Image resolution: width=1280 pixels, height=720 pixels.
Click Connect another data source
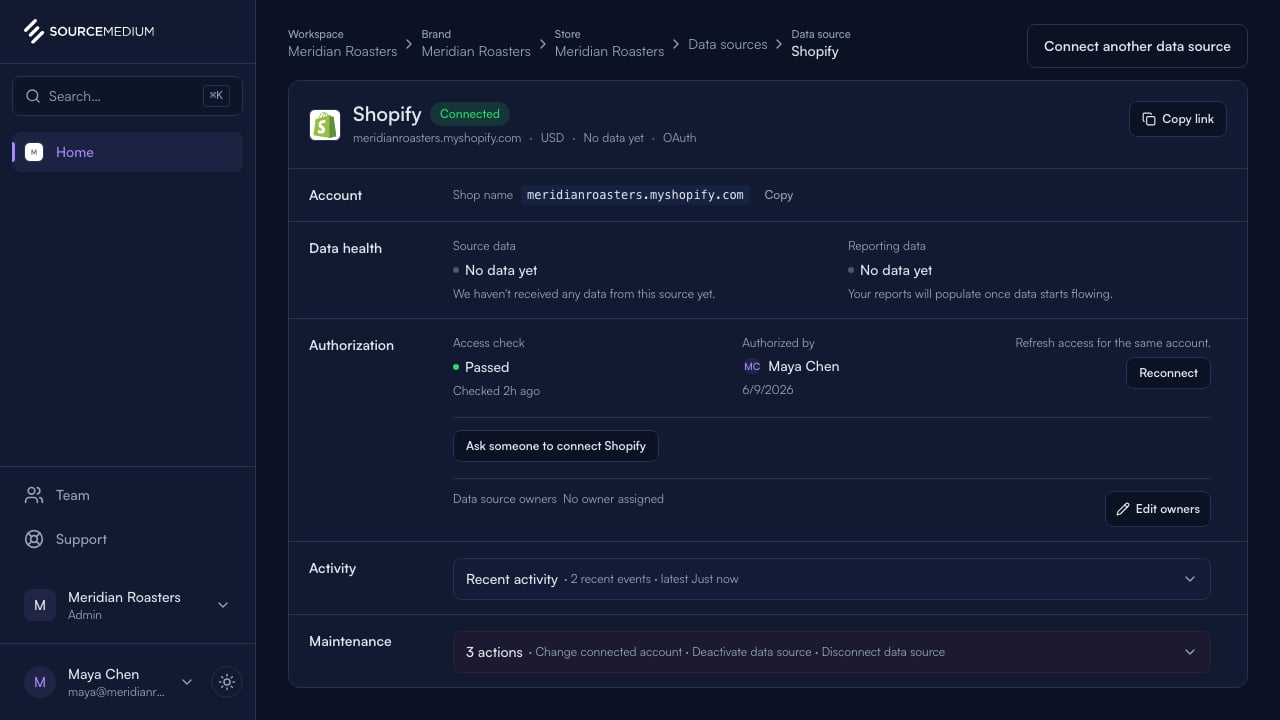coord(1137,46)
